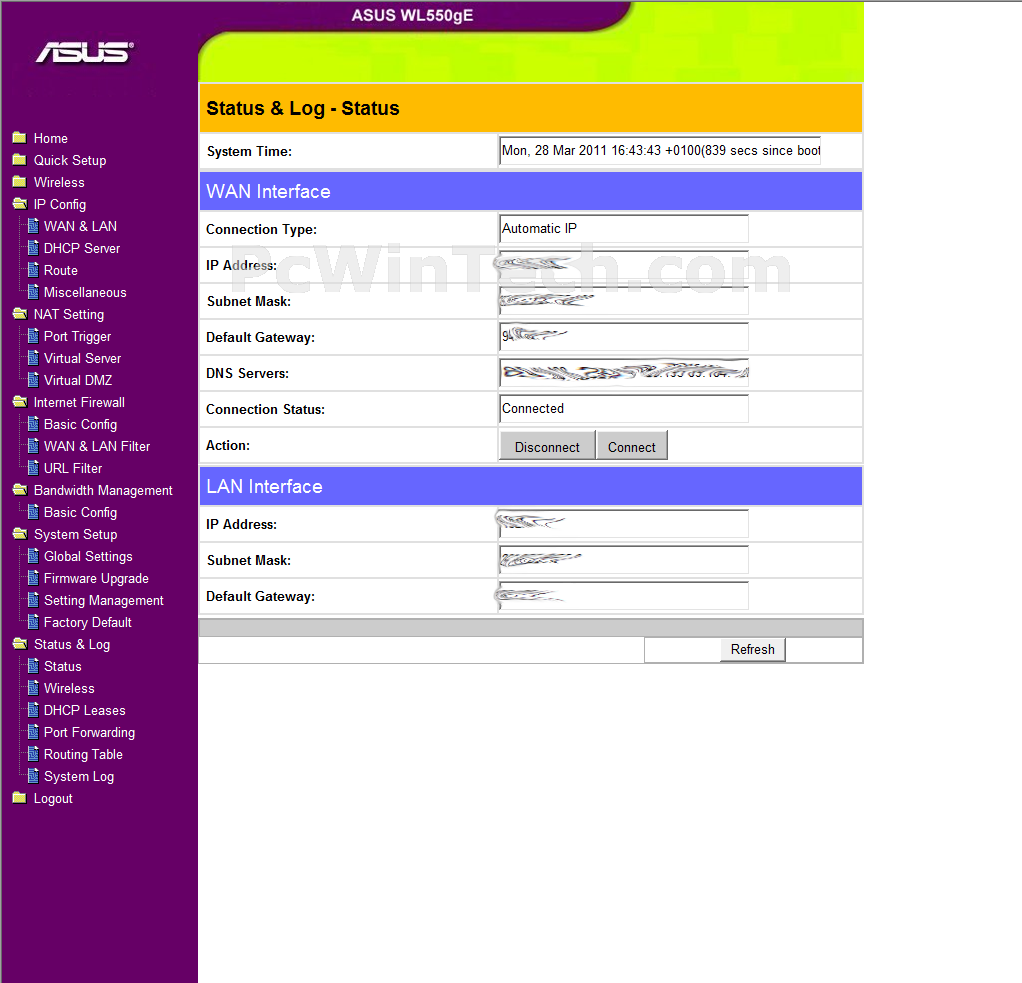The height and width of the screenshot is (983, 1022).
Task: Open the top-level Wireless menu
Action: point(59,183)
